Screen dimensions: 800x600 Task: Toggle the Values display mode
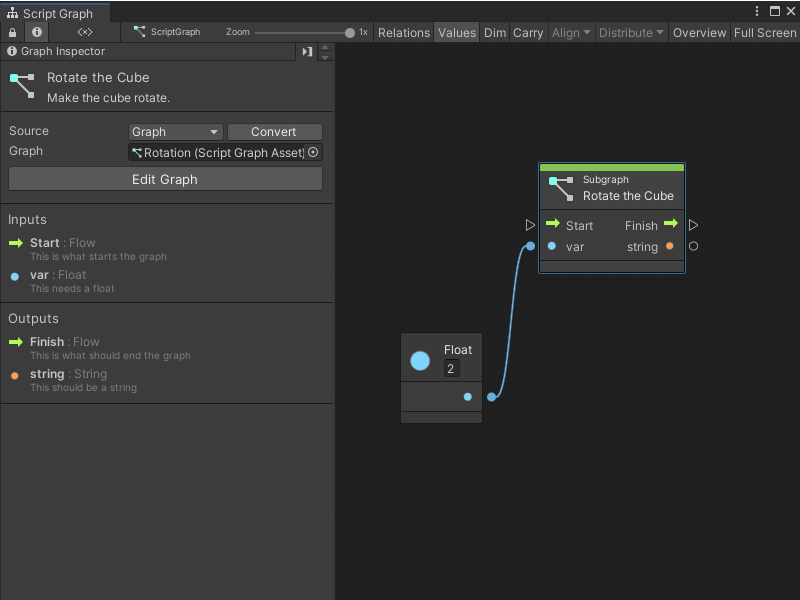coord(457,32)
